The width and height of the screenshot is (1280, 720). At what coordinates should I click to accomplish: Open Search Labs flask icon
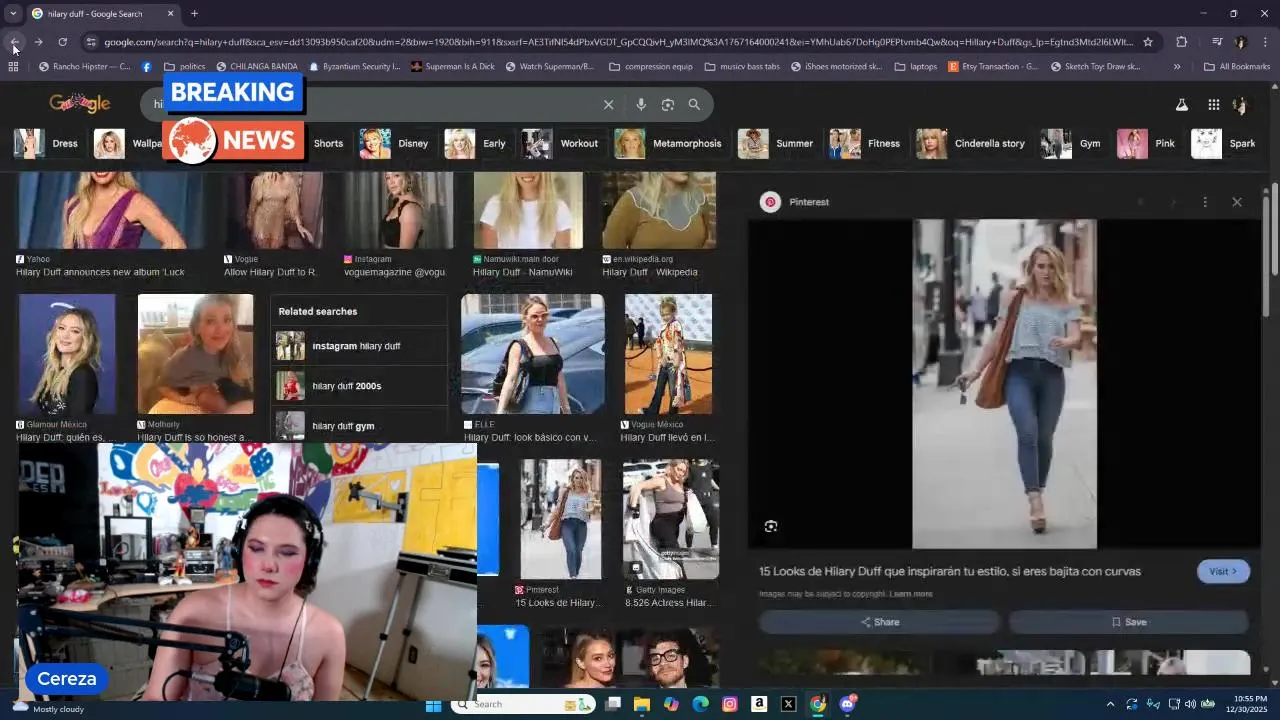[x=1181, y=104]
